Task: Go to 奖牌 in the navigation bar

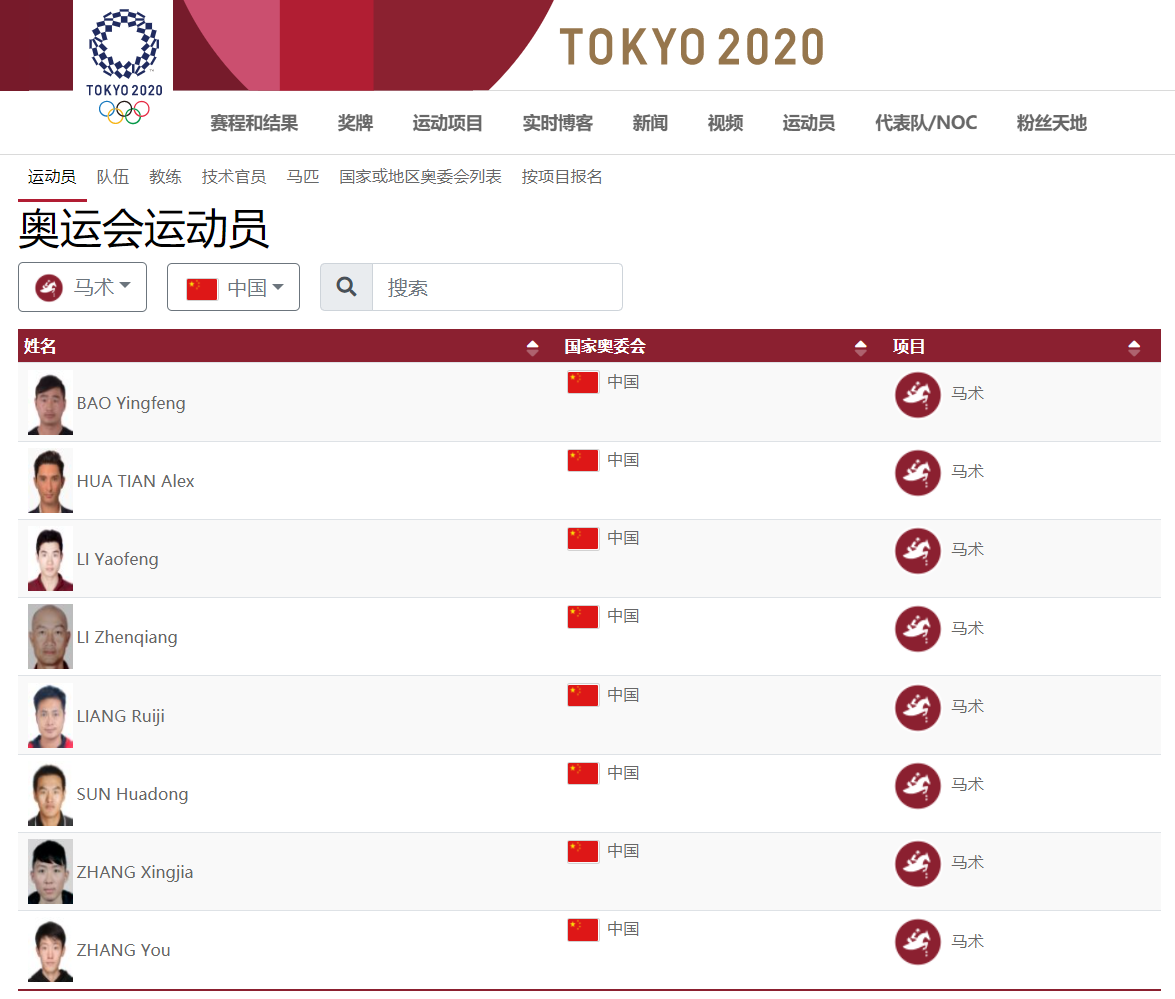Action: tap(355, 123)
